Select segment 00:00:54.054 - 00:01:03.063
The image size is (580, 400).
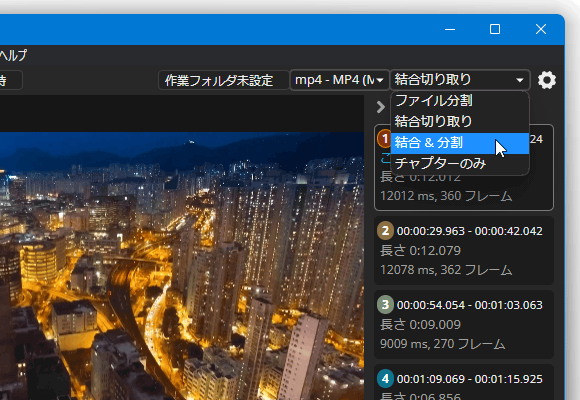point(464,325)
